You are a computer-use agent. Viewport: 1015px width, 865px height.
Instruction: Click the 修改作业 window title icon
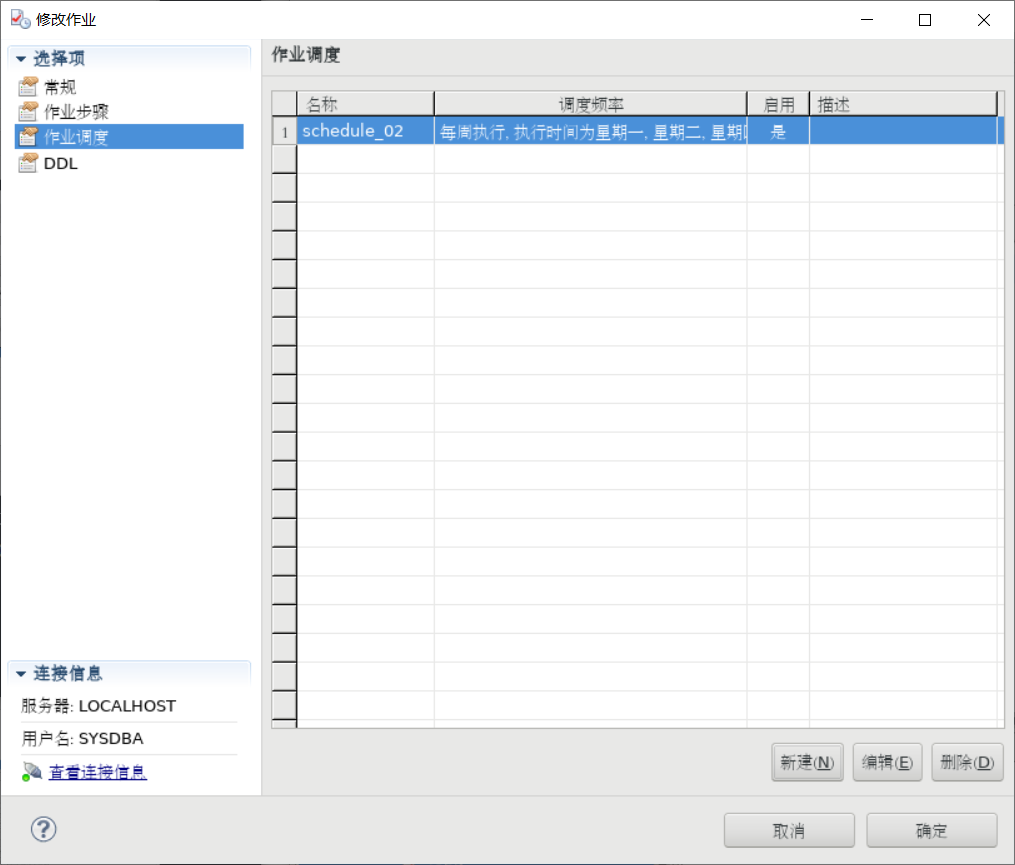[x=20, y=19]
